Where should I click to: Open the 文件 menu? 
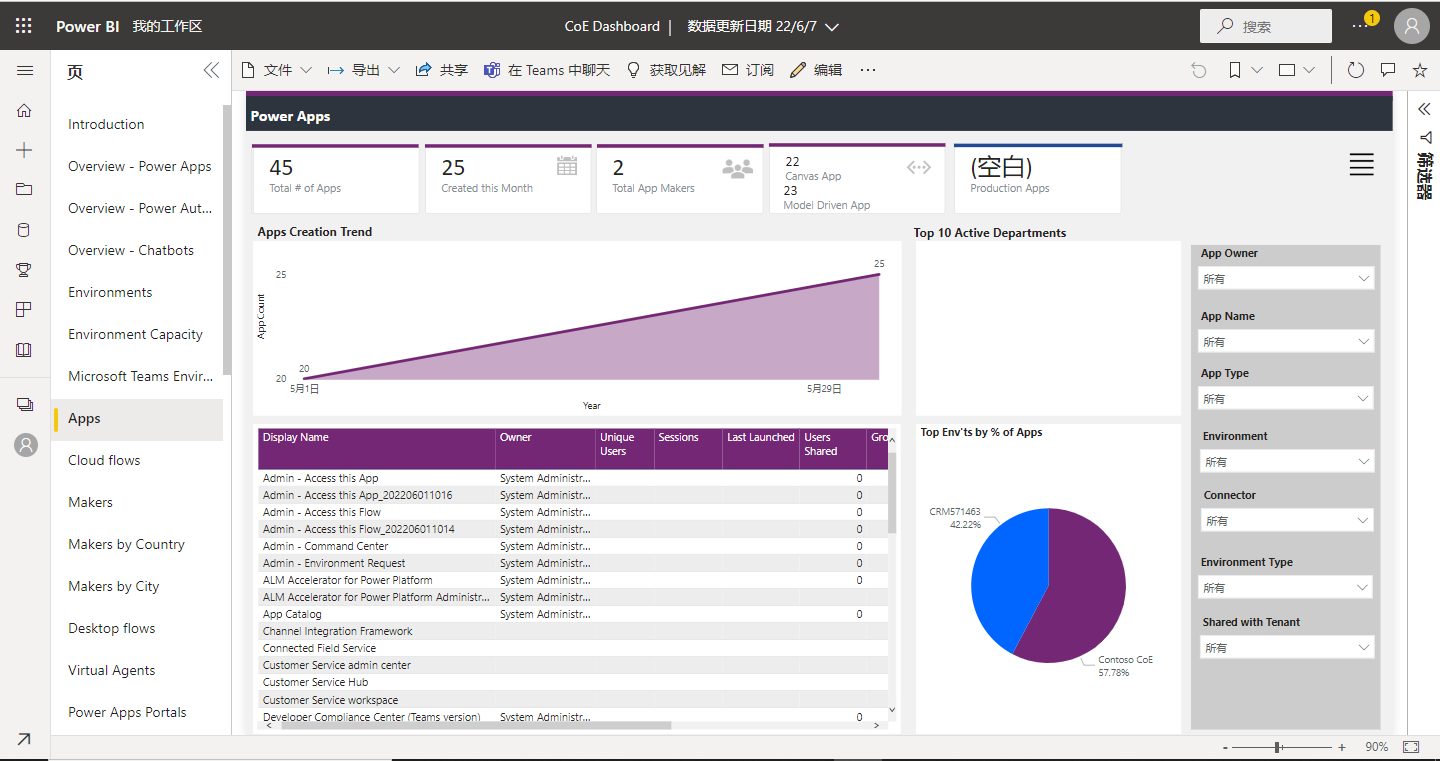(x=277, y=70)
